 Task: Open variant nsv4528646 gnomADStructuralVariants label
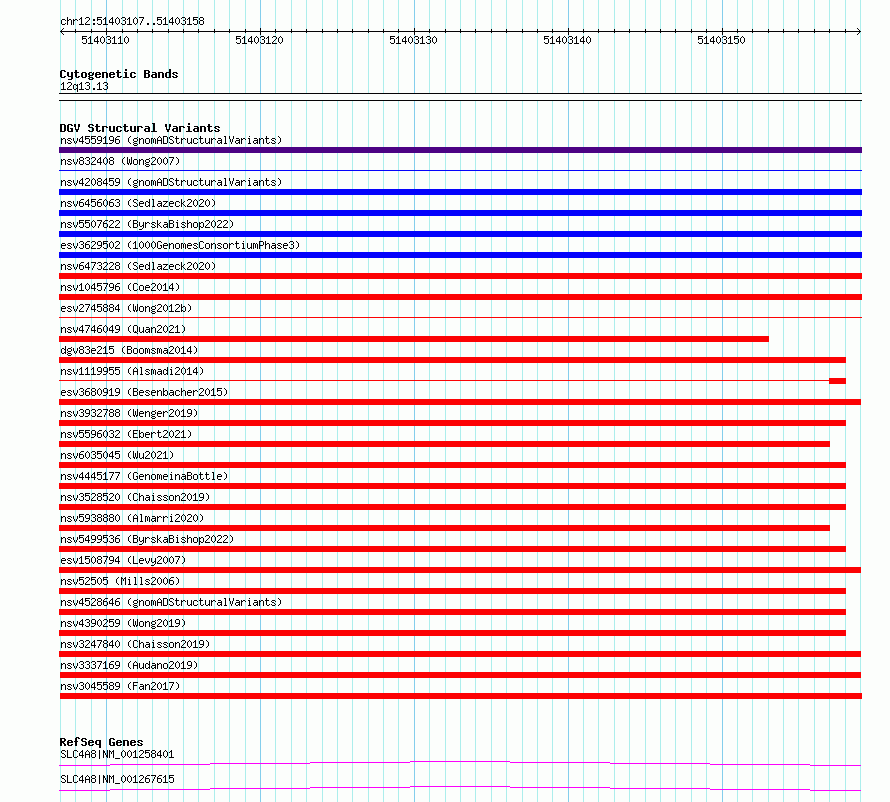click(x=171, y=602)
